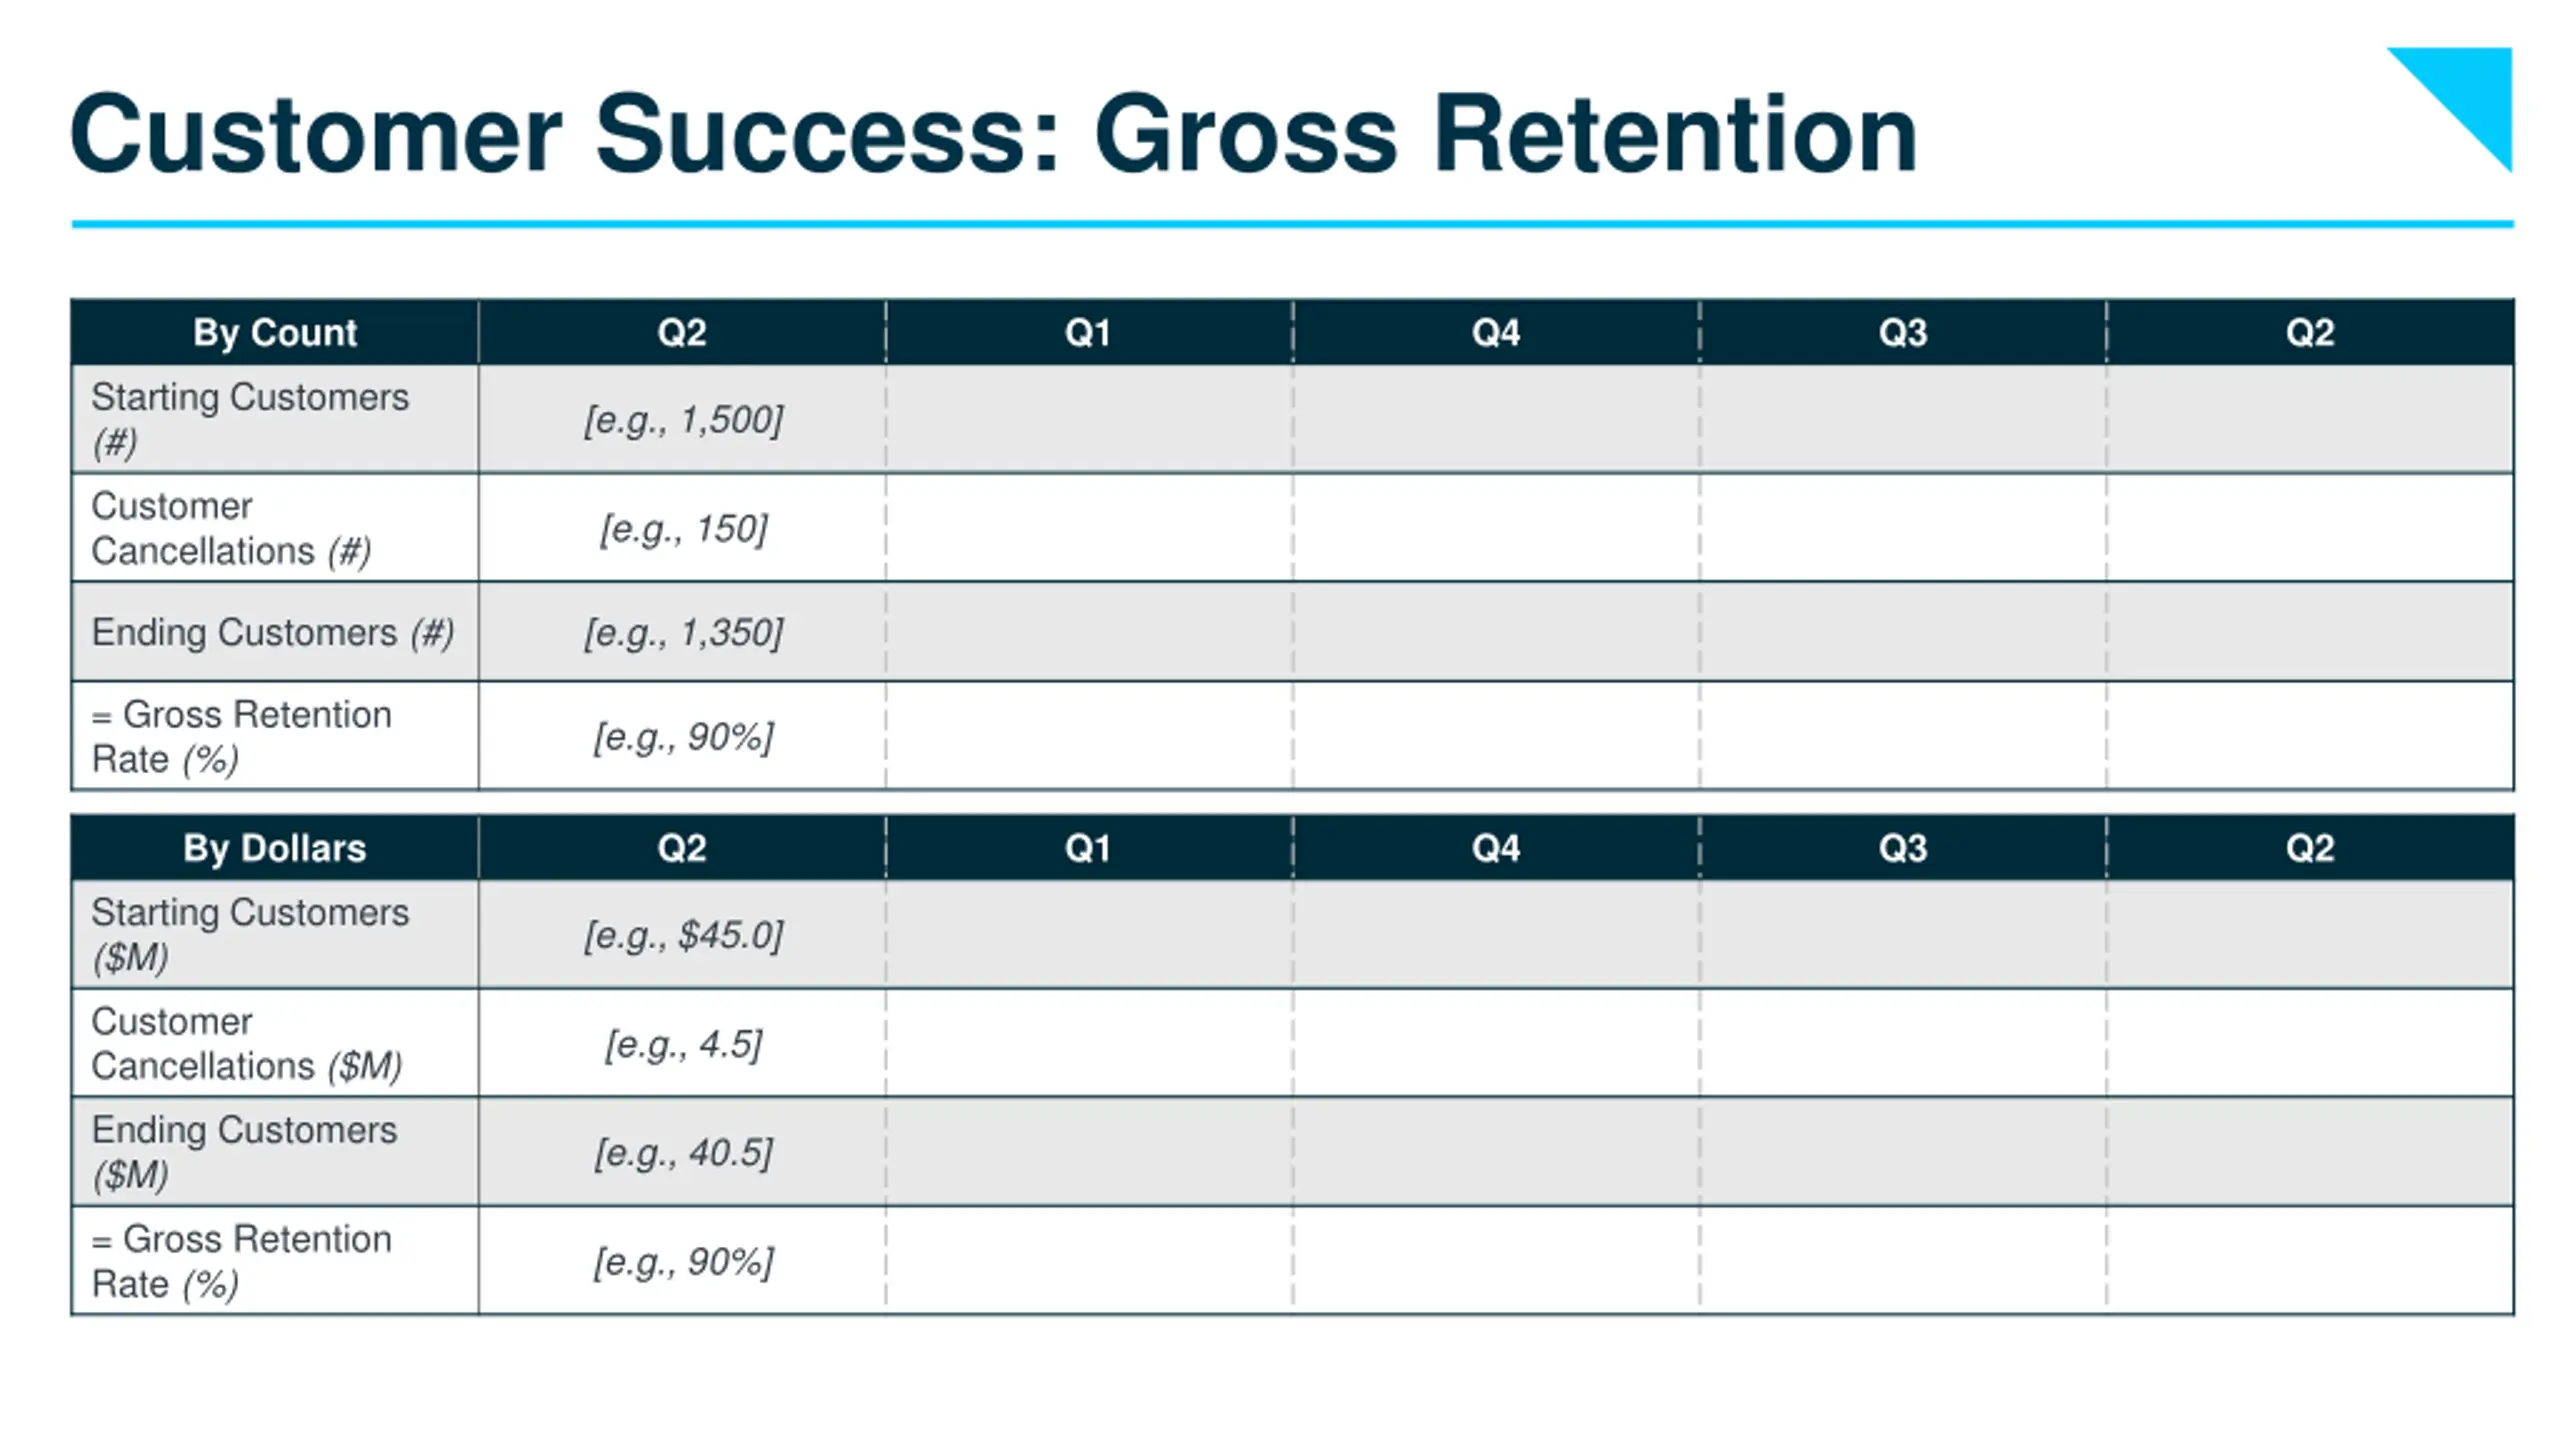
Task: Click the Q4 column header in By Dollars table
Action: [1496, 848]
